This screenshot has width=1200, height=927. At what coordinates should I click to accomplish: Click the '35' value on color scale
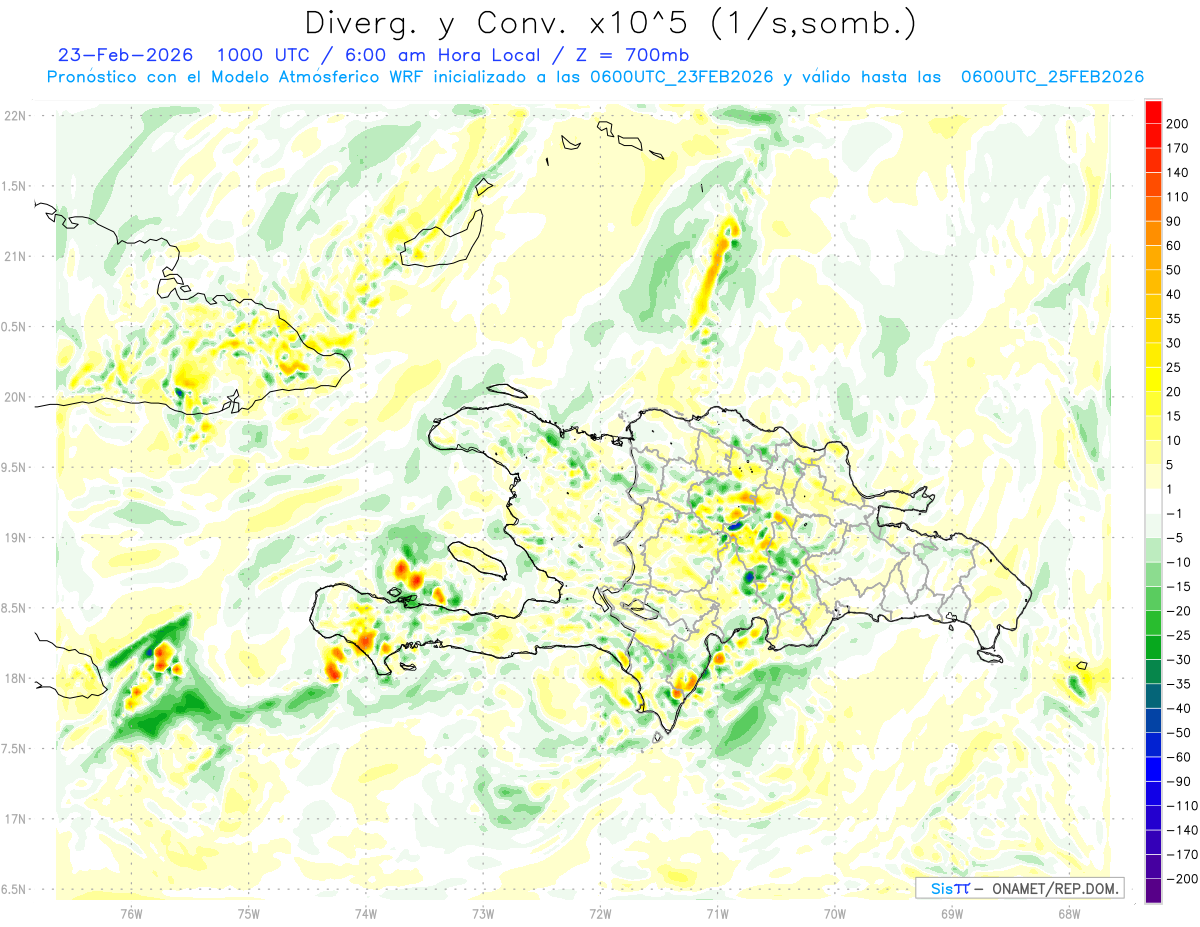point(1175,319)
